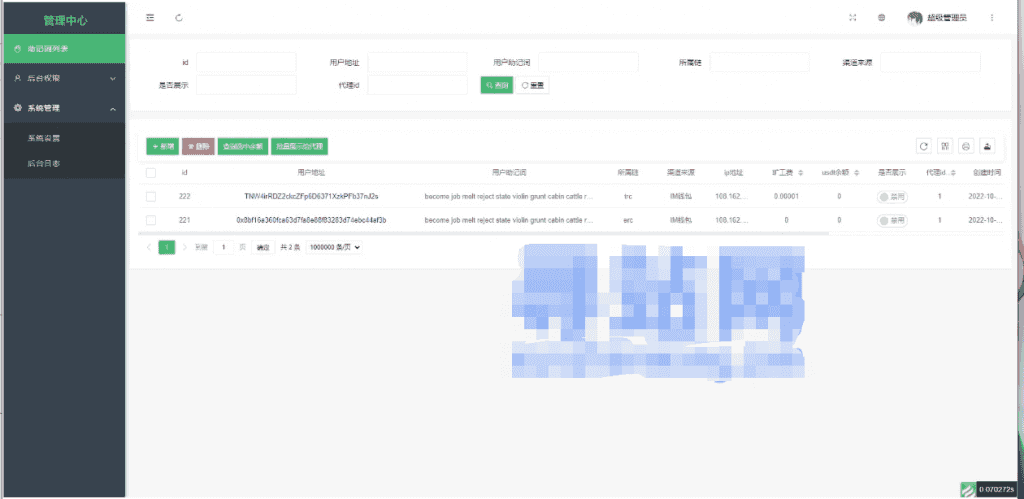Click address TNW4irRDZ2ckcZFp6D6371XzkPFb37nJ2s
The width and height of the screenshot is (1024, 499).
(312, 196)
